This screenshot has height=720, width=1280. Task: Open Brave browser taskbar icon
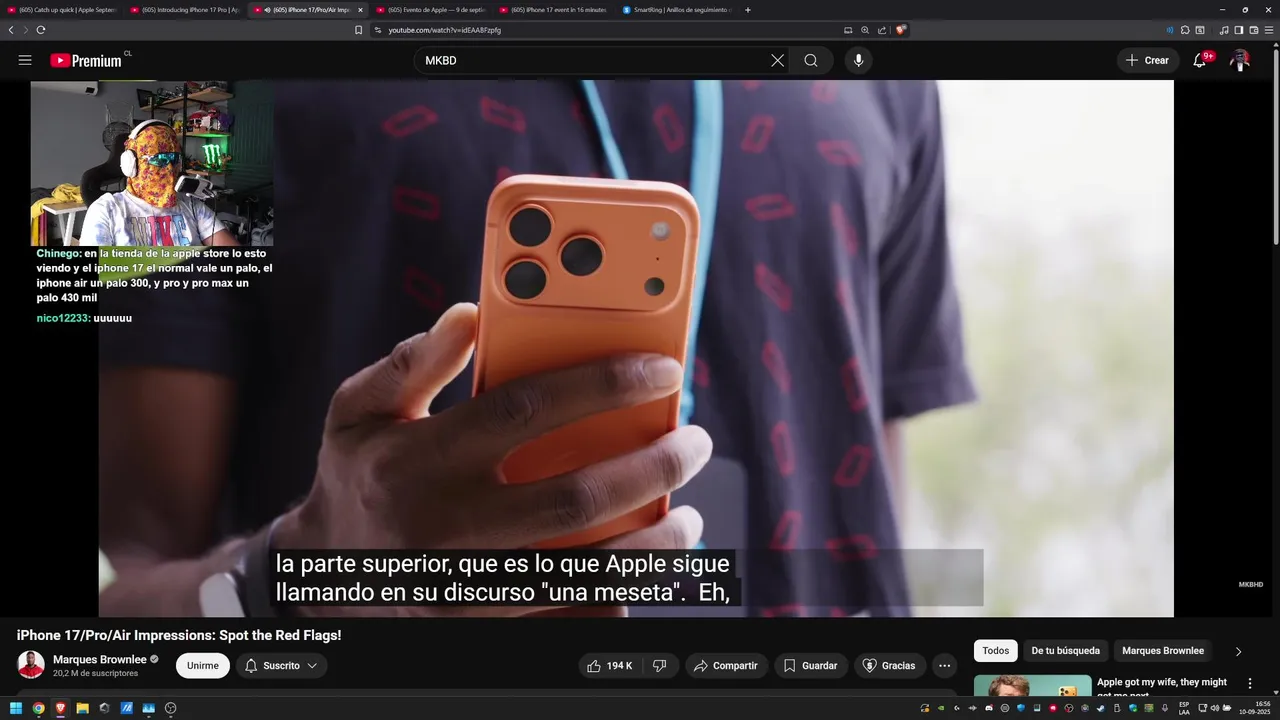pyautogui.click(x=60, y=708)
